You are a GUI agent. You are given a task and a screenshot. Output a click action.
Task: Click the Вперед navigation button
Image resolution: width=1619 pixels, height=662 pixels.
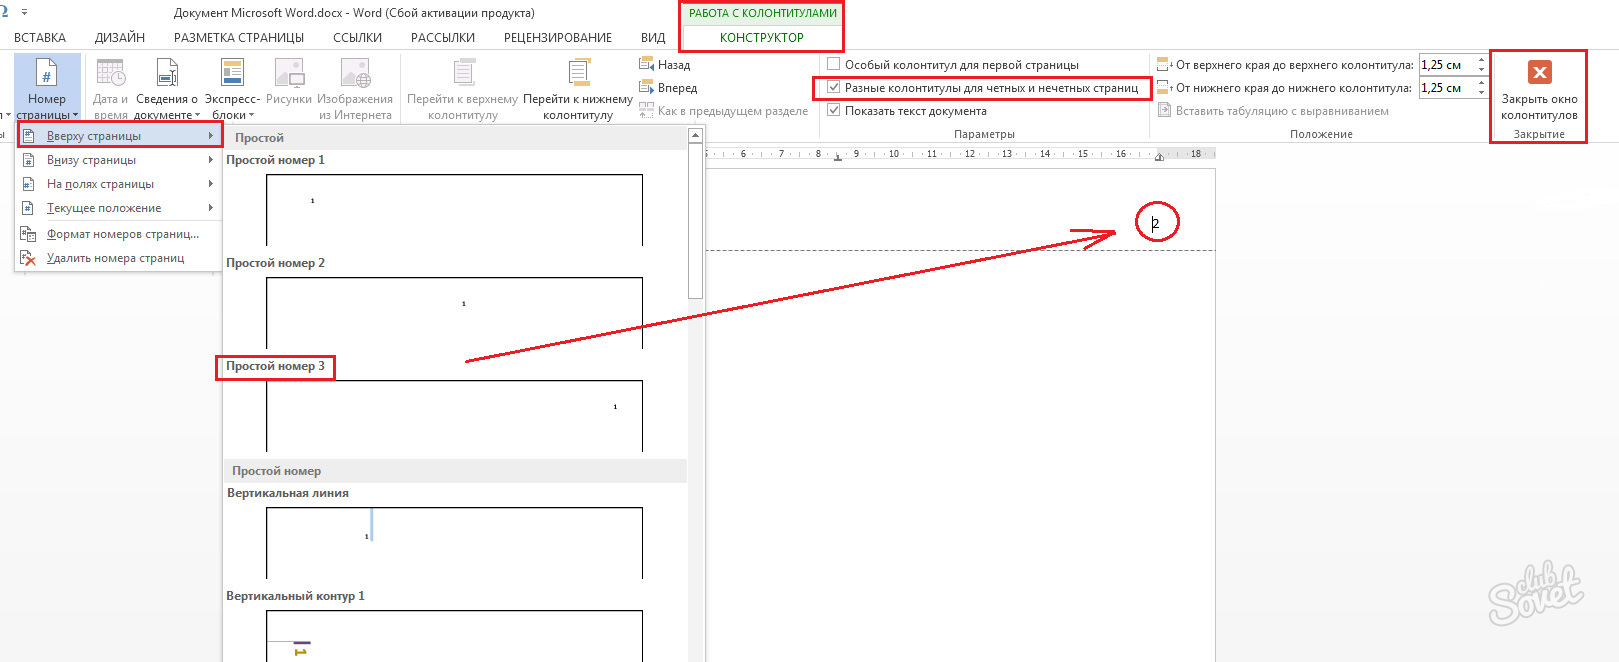[668, 88]
